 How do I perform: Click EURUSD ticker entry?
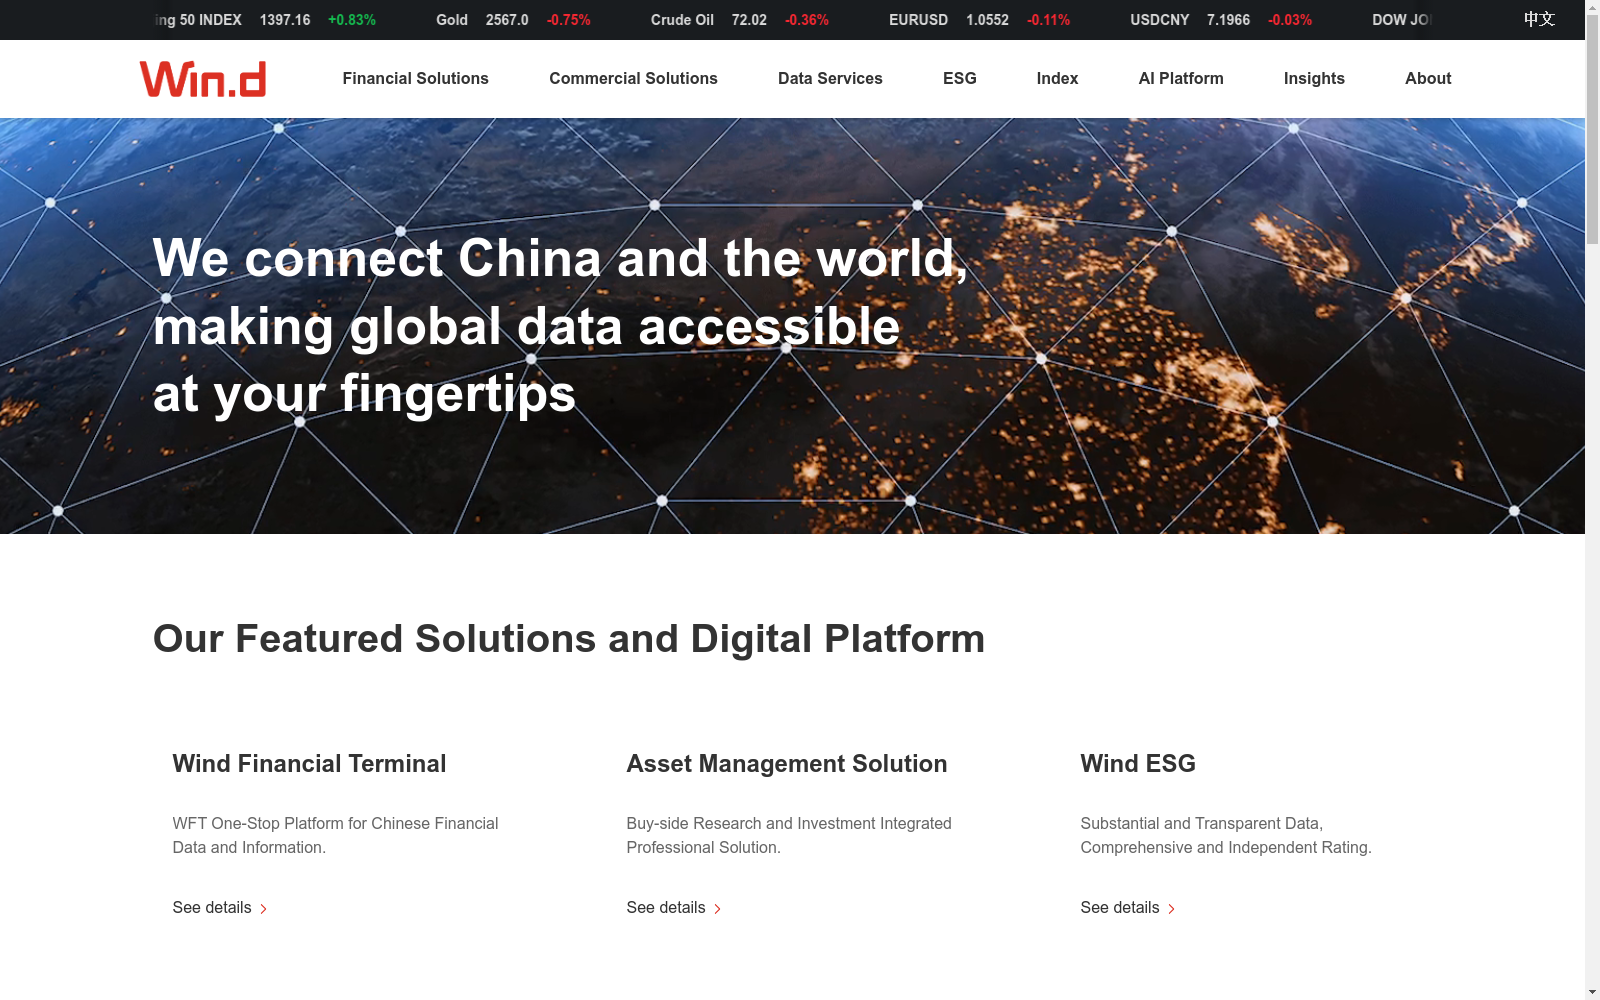pos(979,20)
